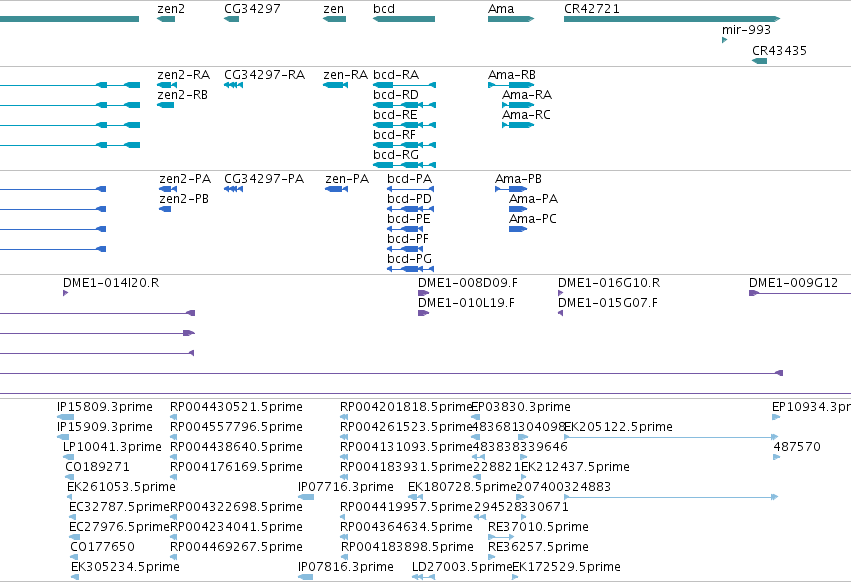Select the DME1-010L19.F clone end
Viewport: 851px width, 582px height.
(423, 313)
